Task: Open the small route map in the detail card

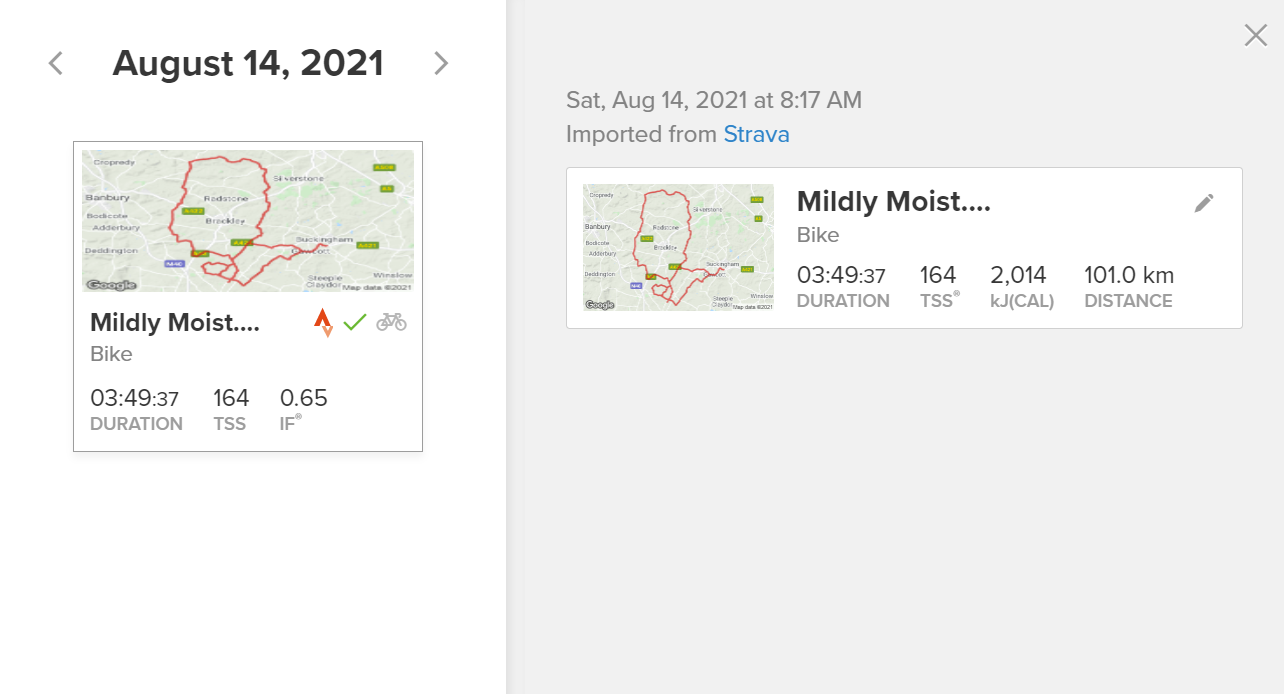Action: [x=678, y=247]
